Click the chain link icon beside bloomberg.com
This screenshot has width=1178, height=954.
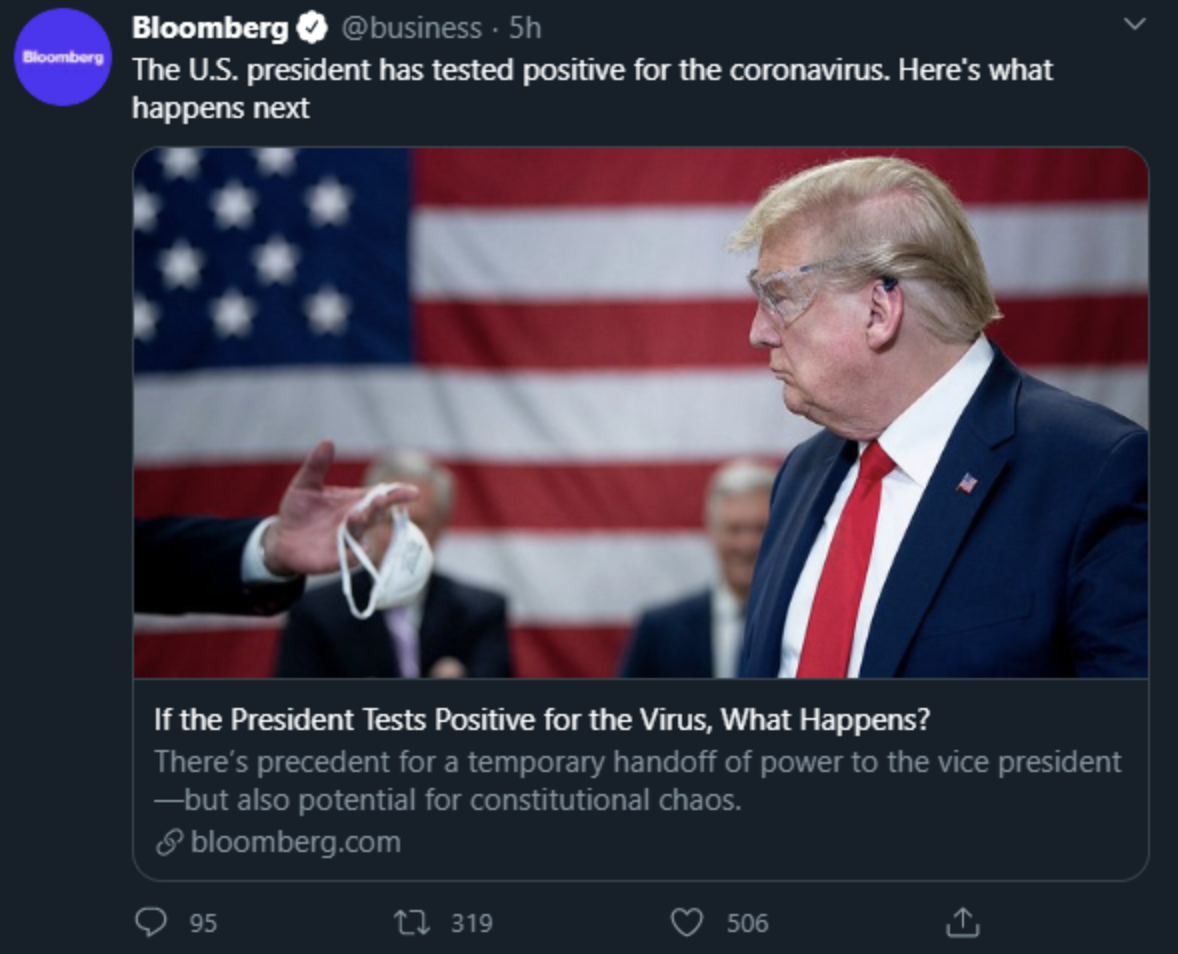click(169, 843)
